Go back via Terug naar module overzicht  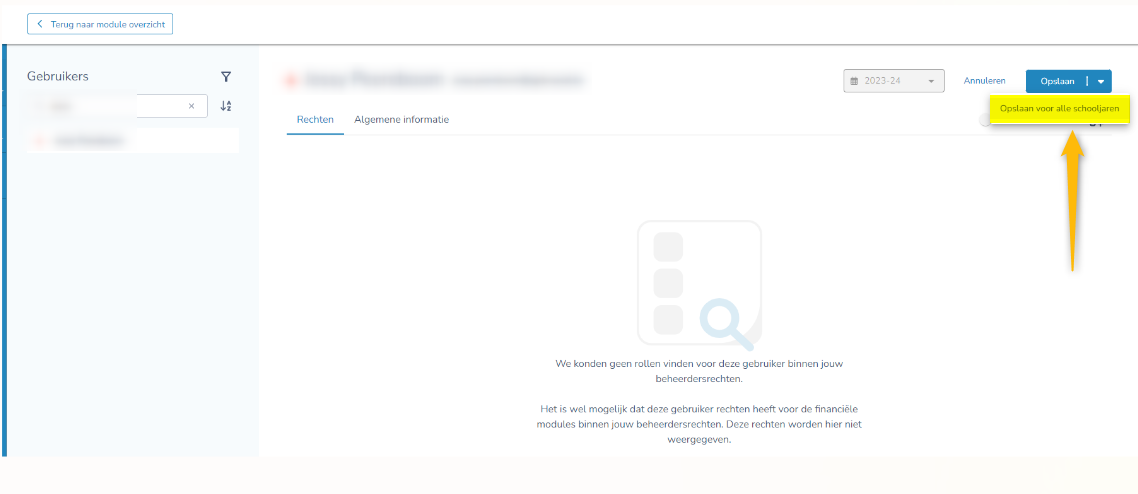[x=100, y=23]
